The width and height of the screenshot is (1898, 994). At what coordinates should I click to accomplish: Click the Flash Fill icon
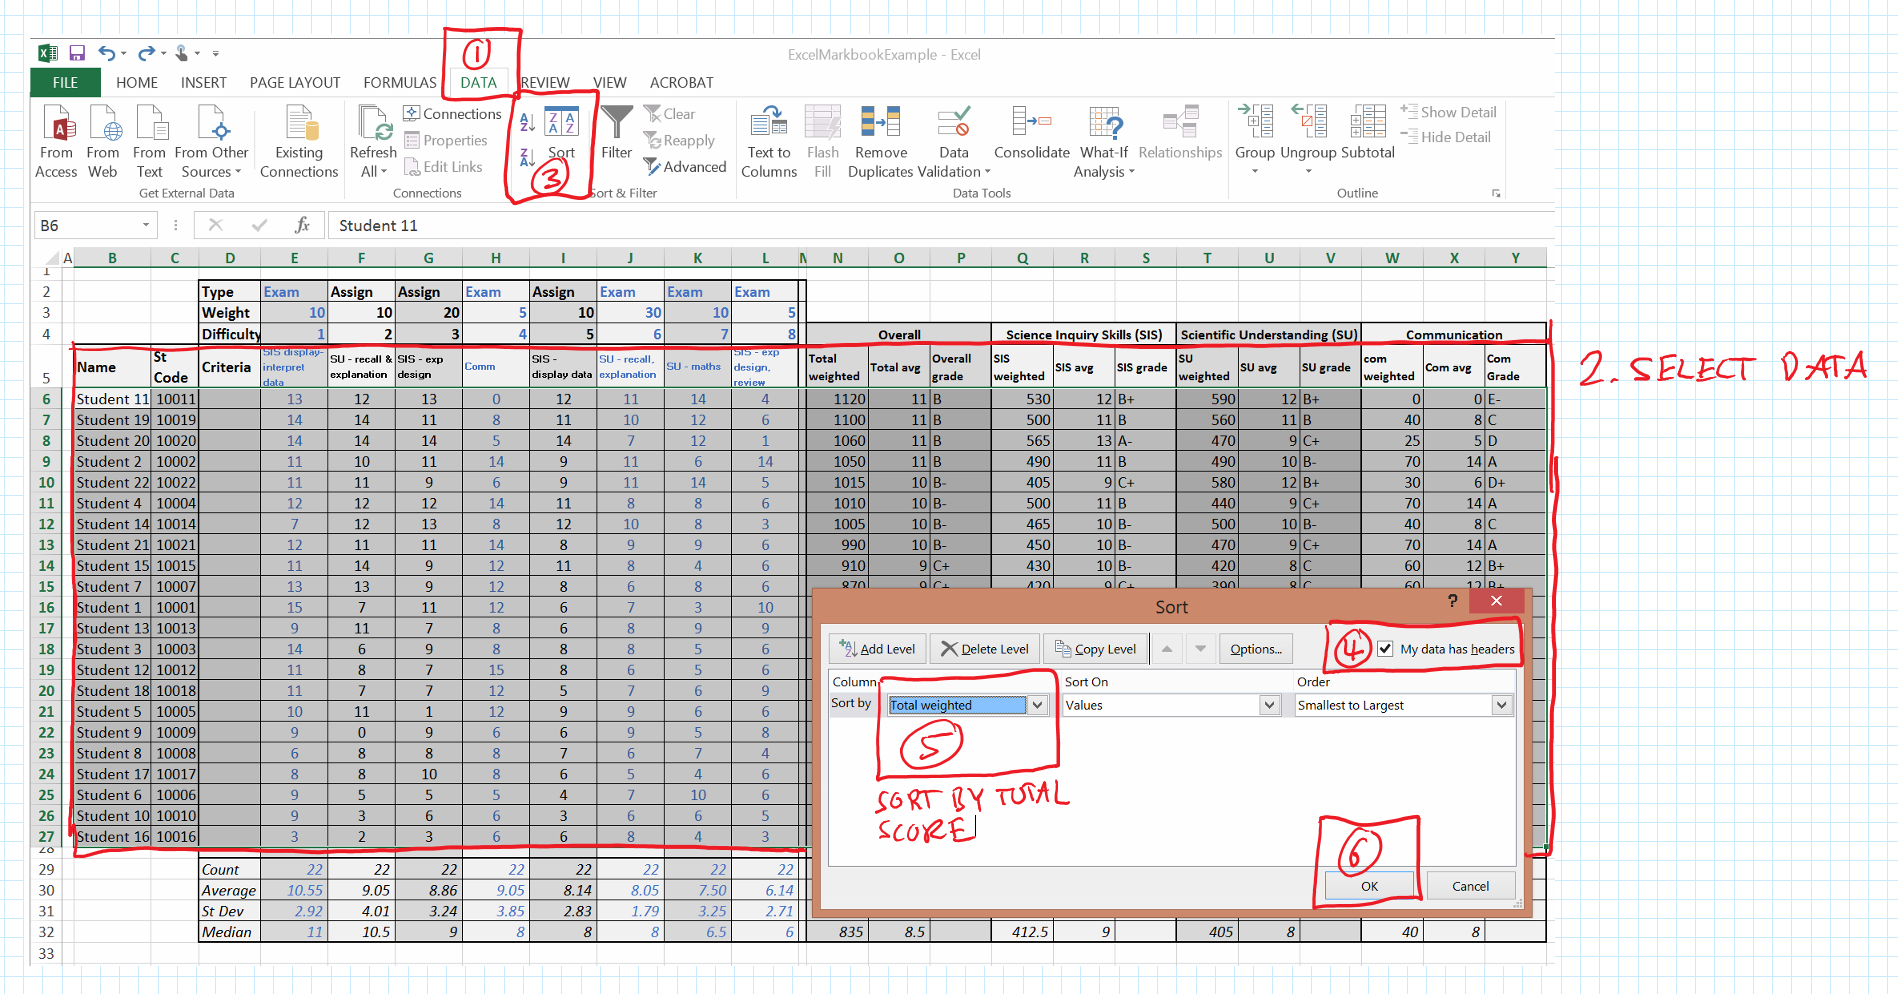coord(822,124)
